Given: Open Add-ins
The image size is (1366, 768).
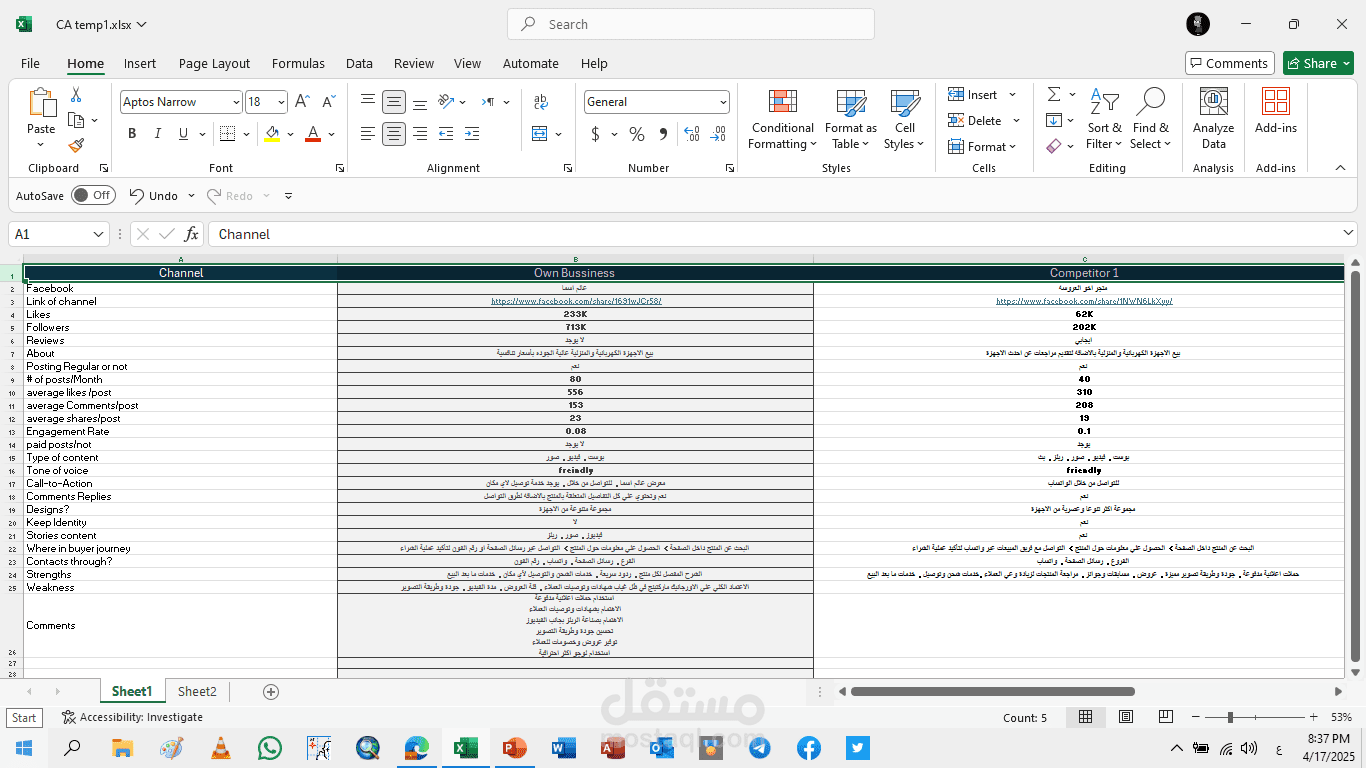Looking at the screenshot, I should [x=1276, y=111].
